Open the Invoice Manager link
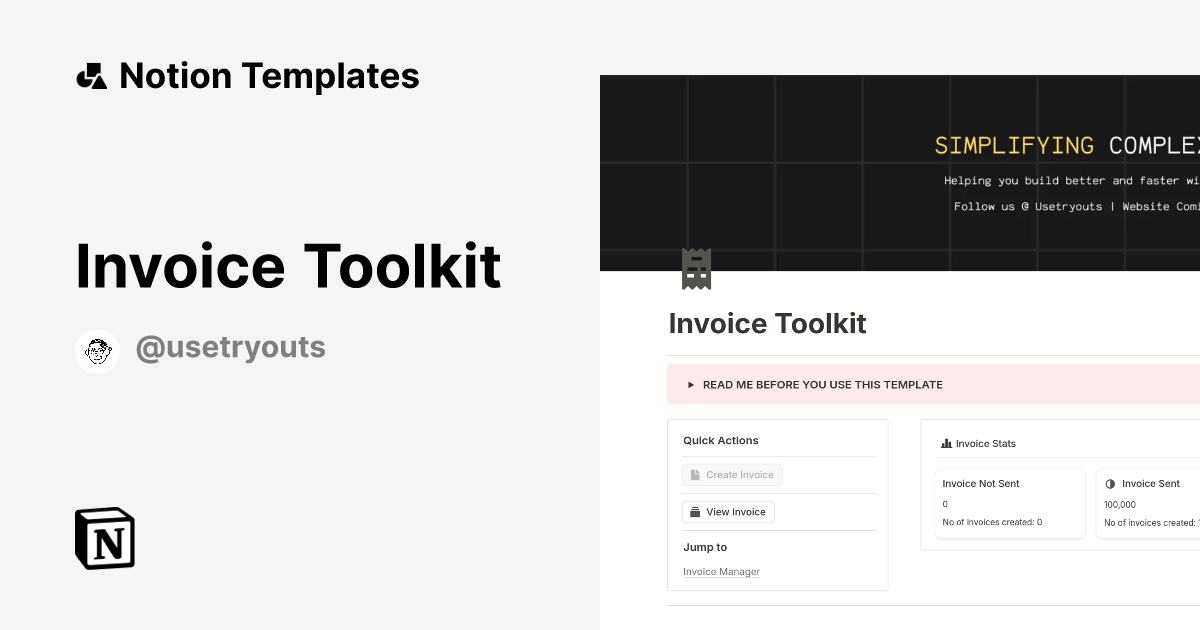The width and height of the screenshot is (1200, 630). pyautogui.click(x=721, y=571)
